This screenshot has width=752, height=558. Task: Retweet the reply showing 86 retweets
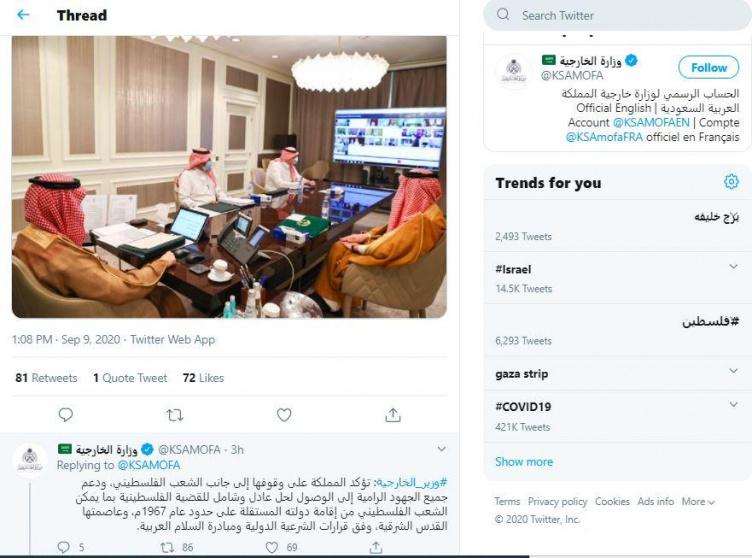pyautogui.click(x=167, y=547)
